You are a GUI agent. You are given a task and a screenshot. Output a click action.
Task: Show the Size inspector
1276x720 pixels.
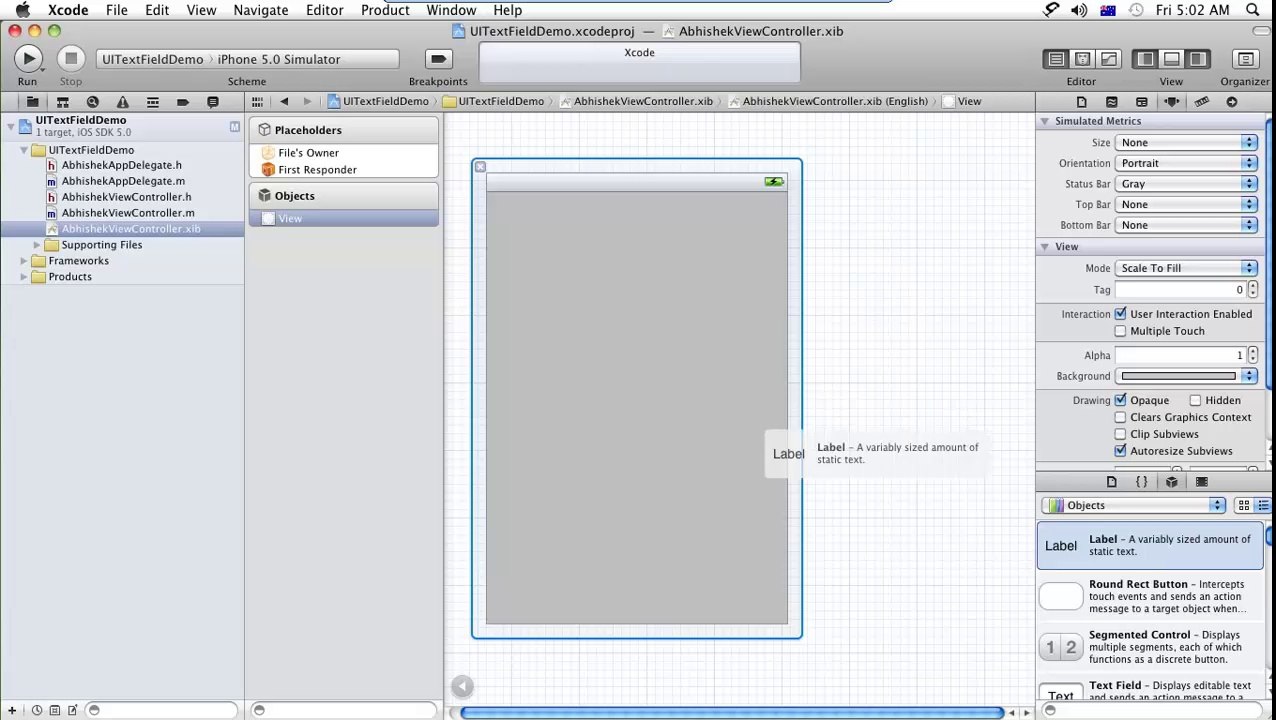1201,101
